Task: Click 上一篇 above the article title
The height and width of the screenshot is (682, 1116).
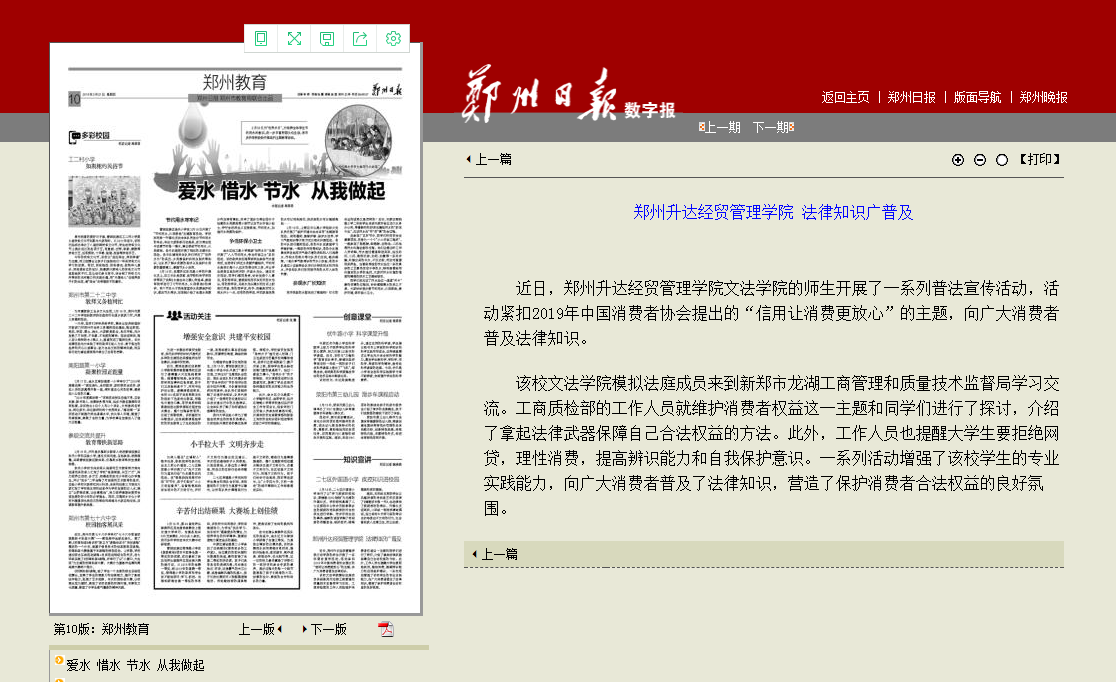Action: 491,159
